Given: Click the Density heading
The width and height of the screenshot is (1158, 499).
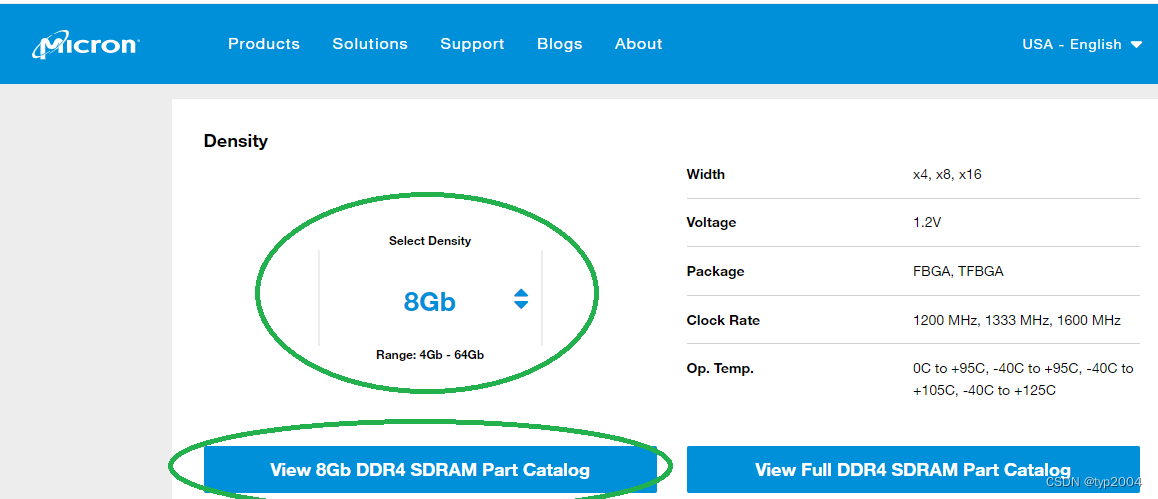Looking at the screenshot, I should click(x=236, y=141).
